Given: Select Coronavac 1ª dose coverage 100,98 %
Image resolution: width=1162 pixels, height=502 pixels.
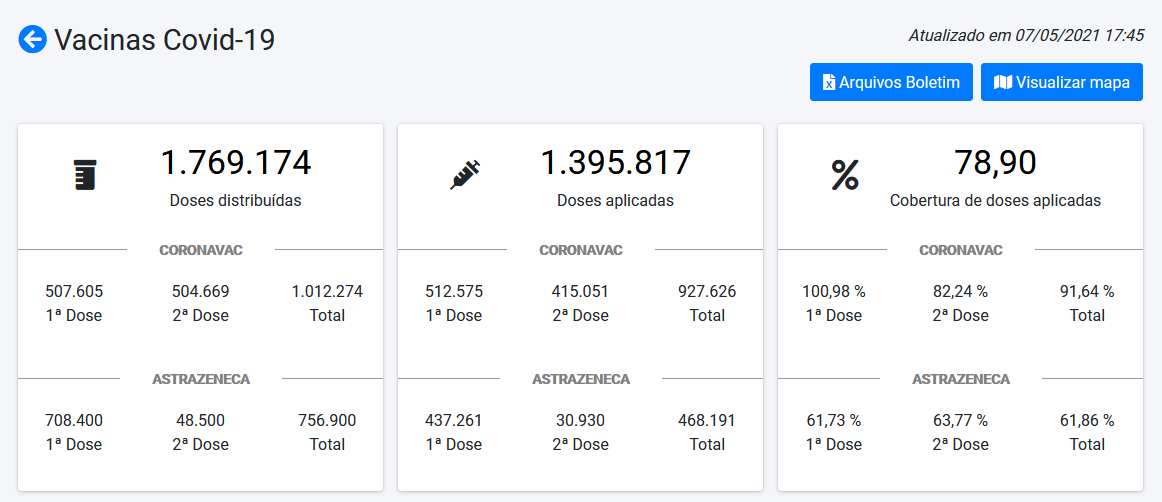Looking at the screenshot, I should pos(833,292).
